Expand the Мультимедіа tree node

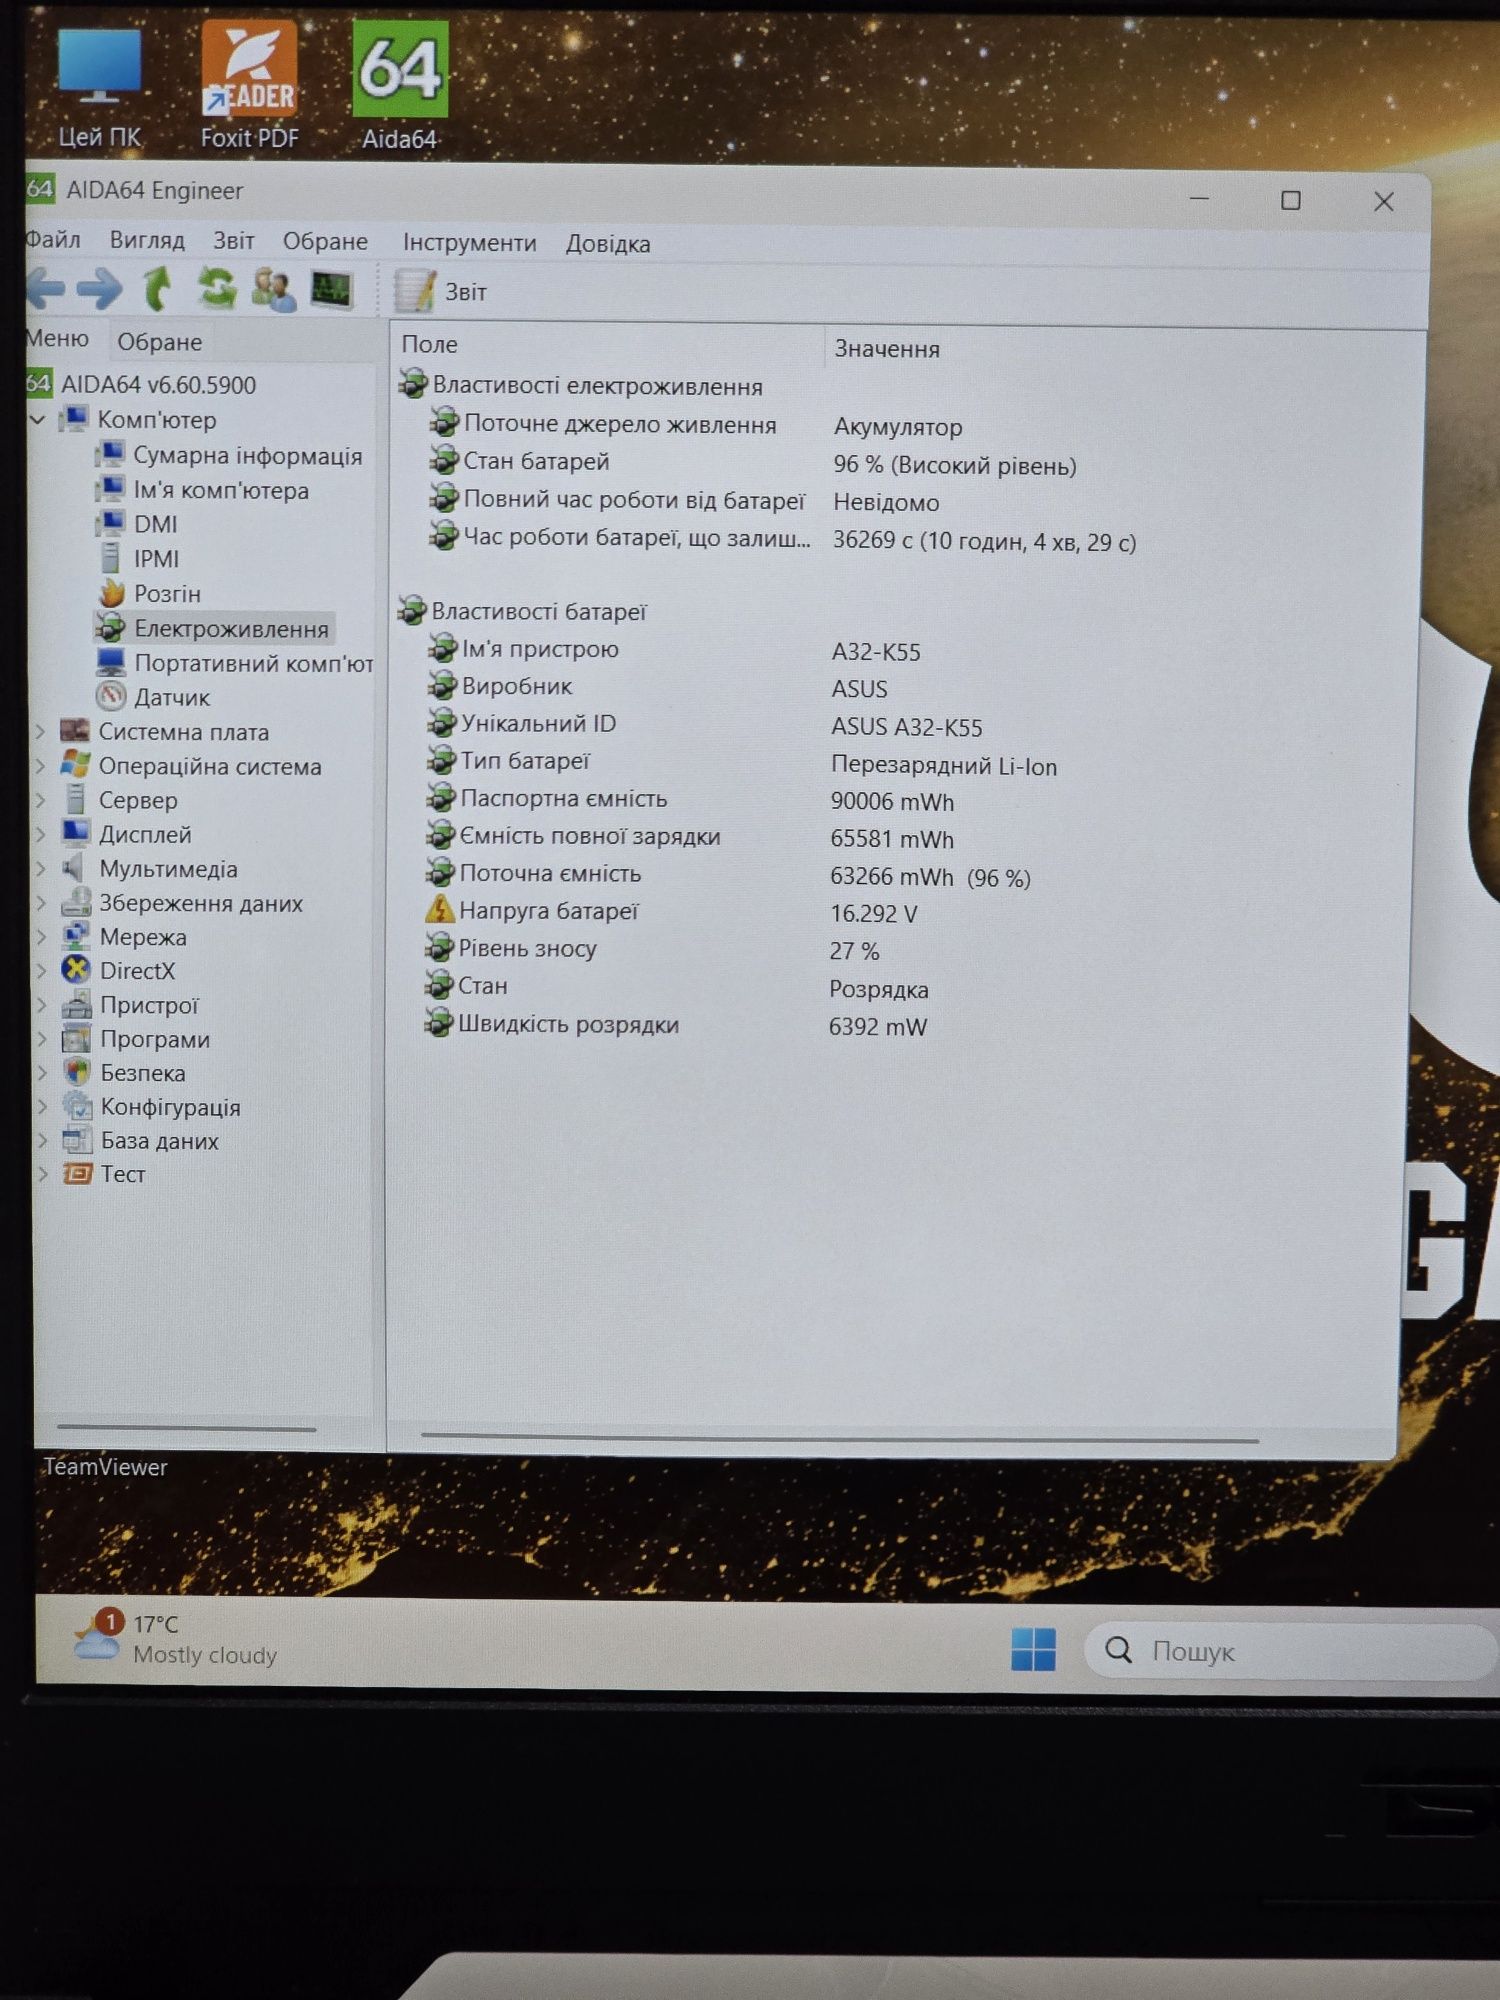pos(41,869)
